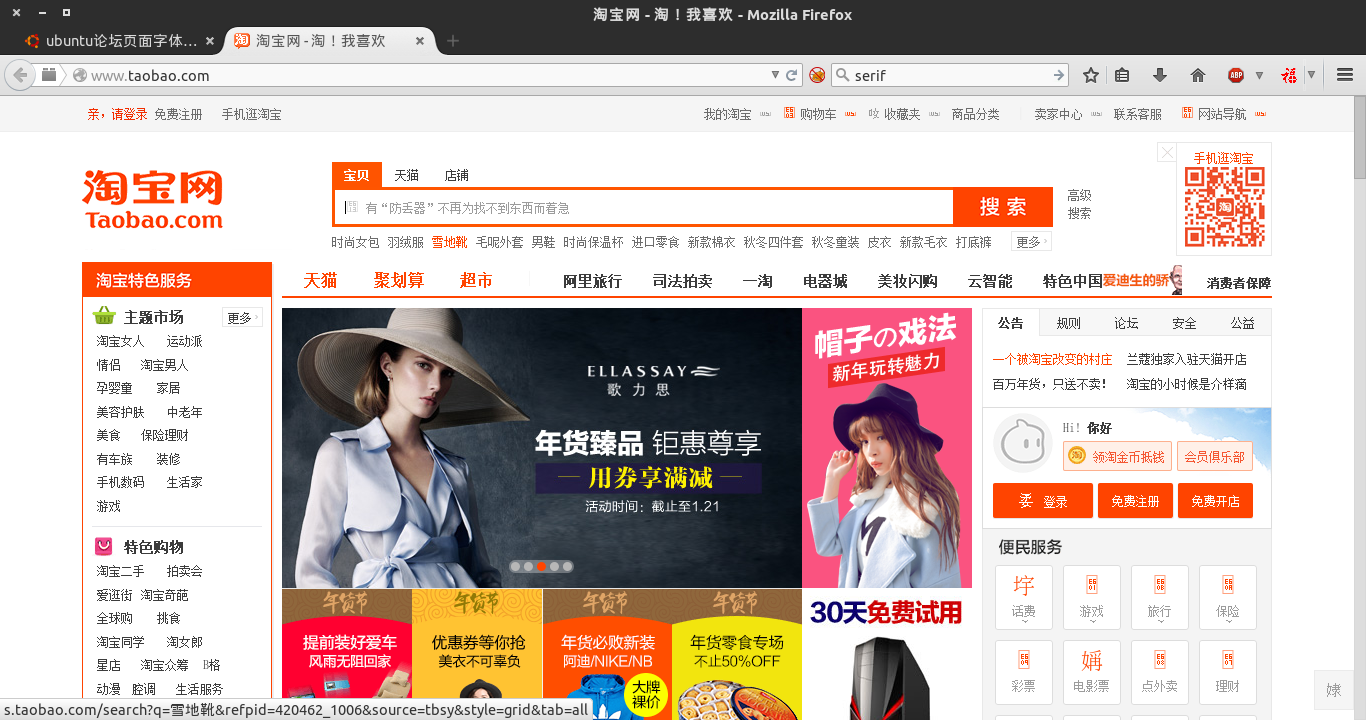Bookmark this page with the star icon
This screenshot has height=720, width=1366.
pyautogui.click(x=1091, y=75)
